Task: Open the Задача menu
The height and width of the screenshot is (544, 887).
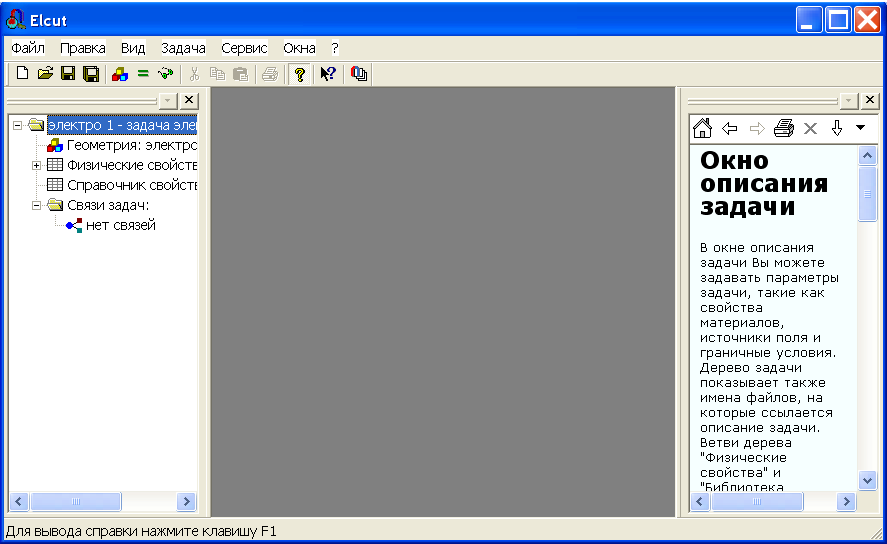Action: tap(183, 48)
